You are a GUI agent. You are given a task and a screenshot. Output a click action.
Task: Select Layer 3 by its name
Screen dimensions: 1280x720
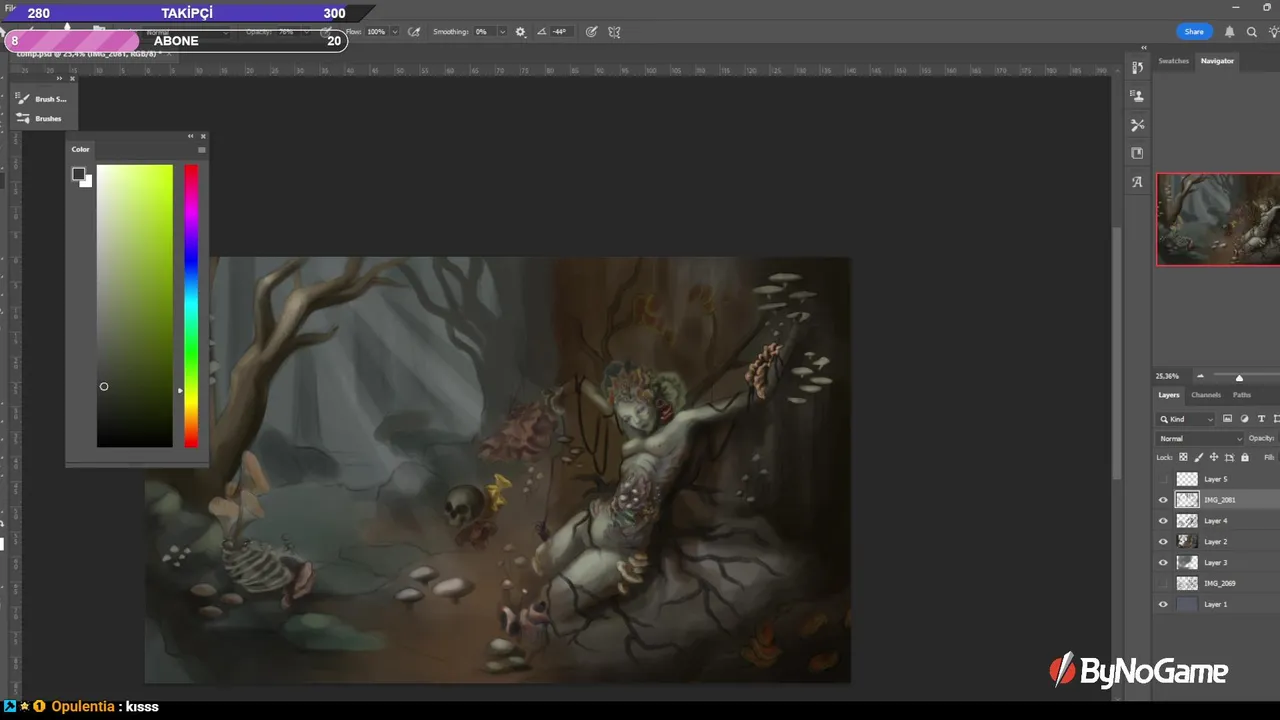1215,563
